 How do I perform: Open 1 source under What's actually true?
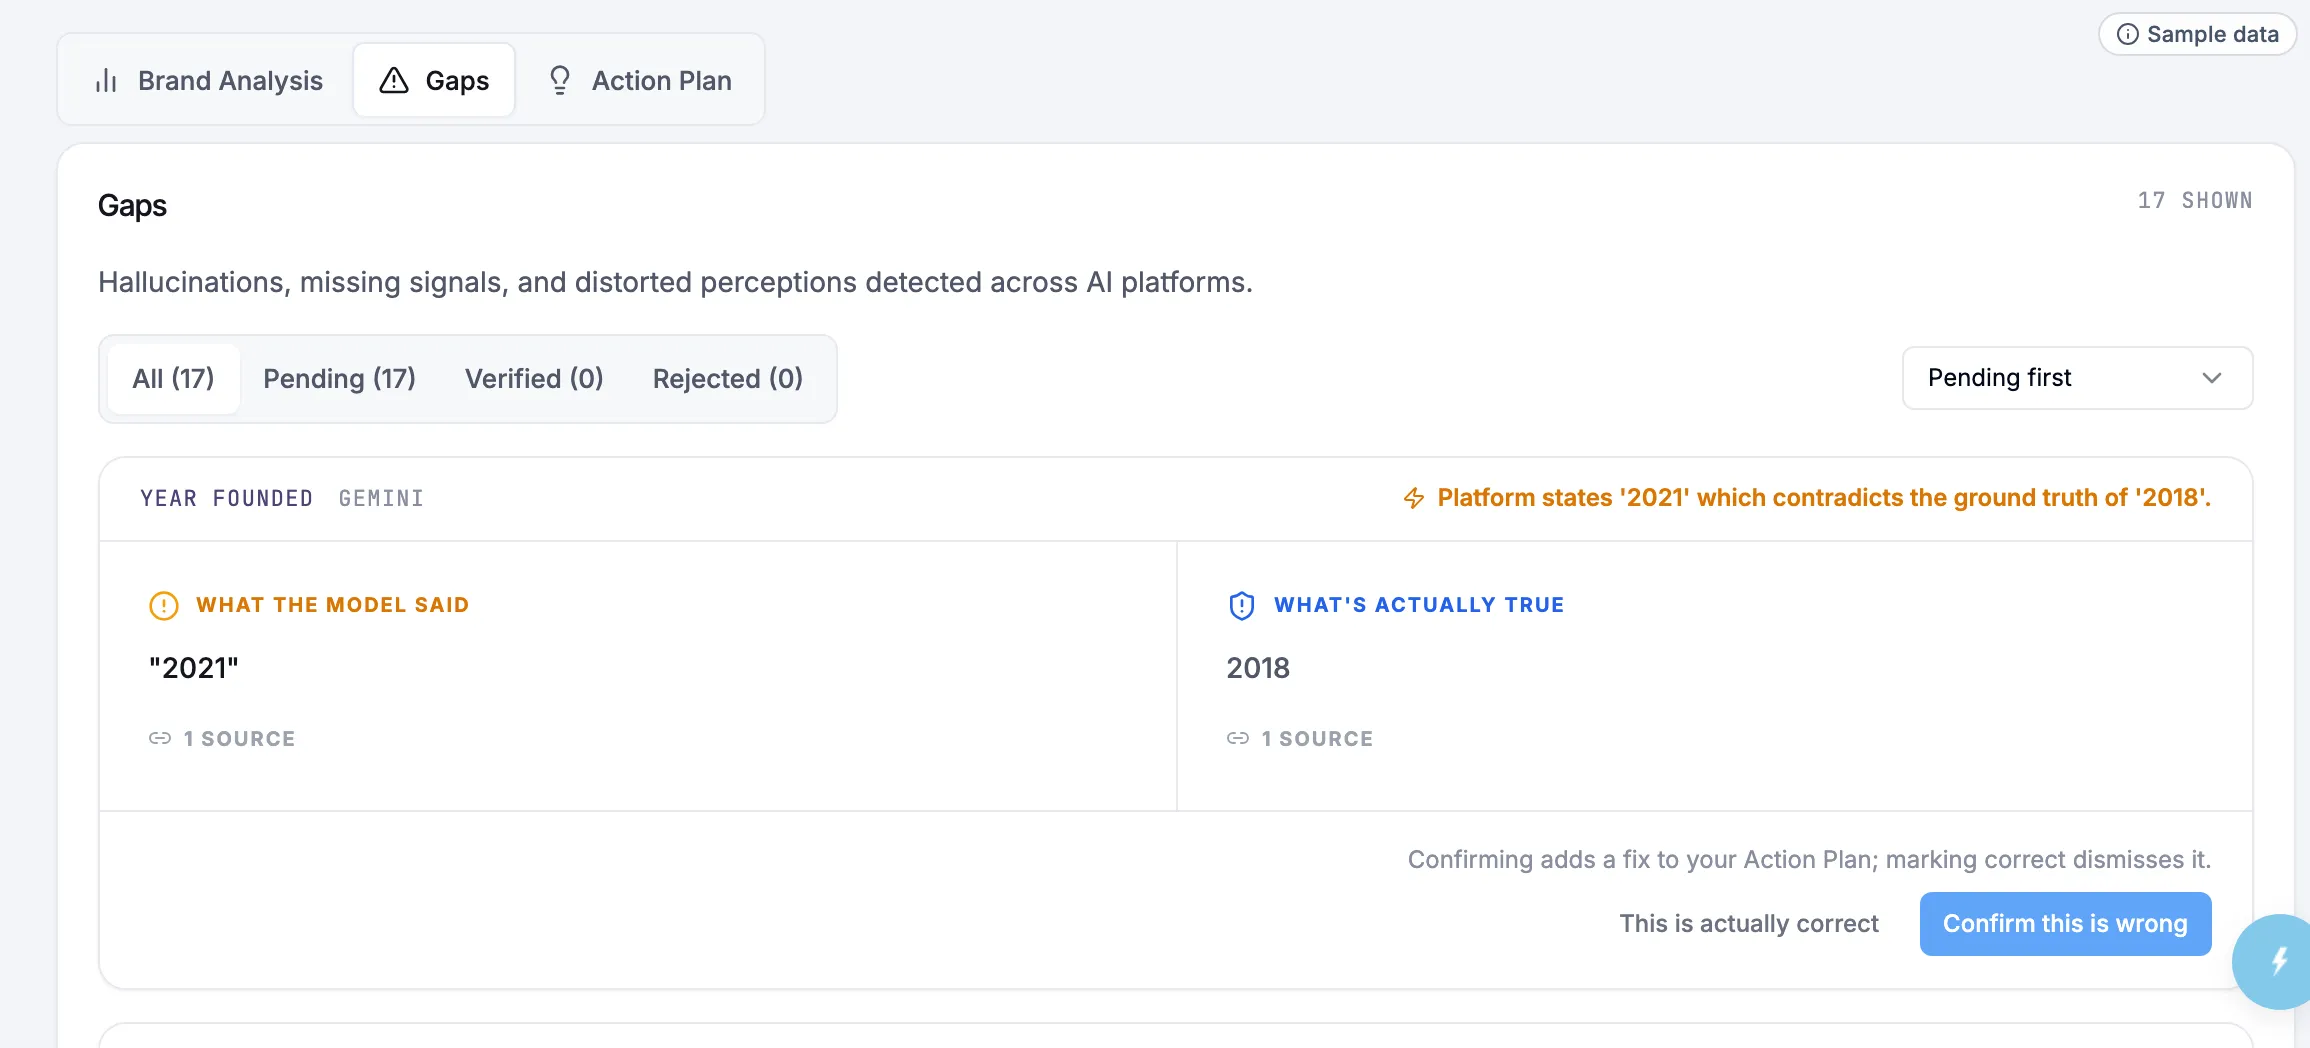[1300, 739]
